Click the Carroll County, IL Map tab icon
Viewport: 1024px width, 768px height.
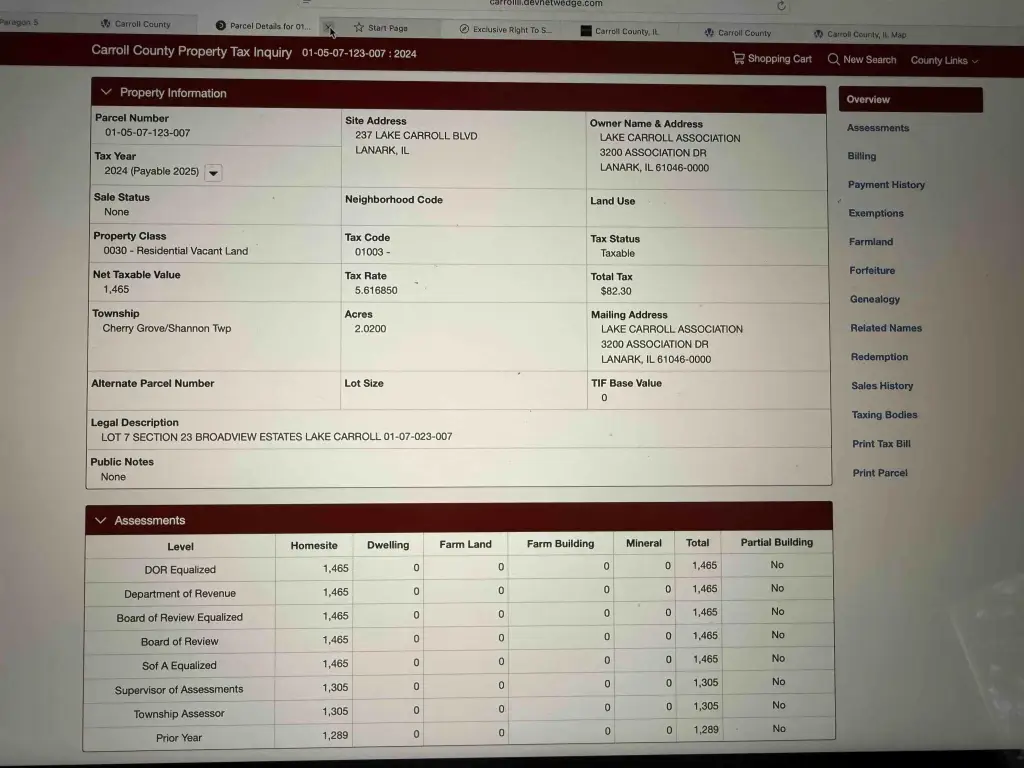point(818,34)
